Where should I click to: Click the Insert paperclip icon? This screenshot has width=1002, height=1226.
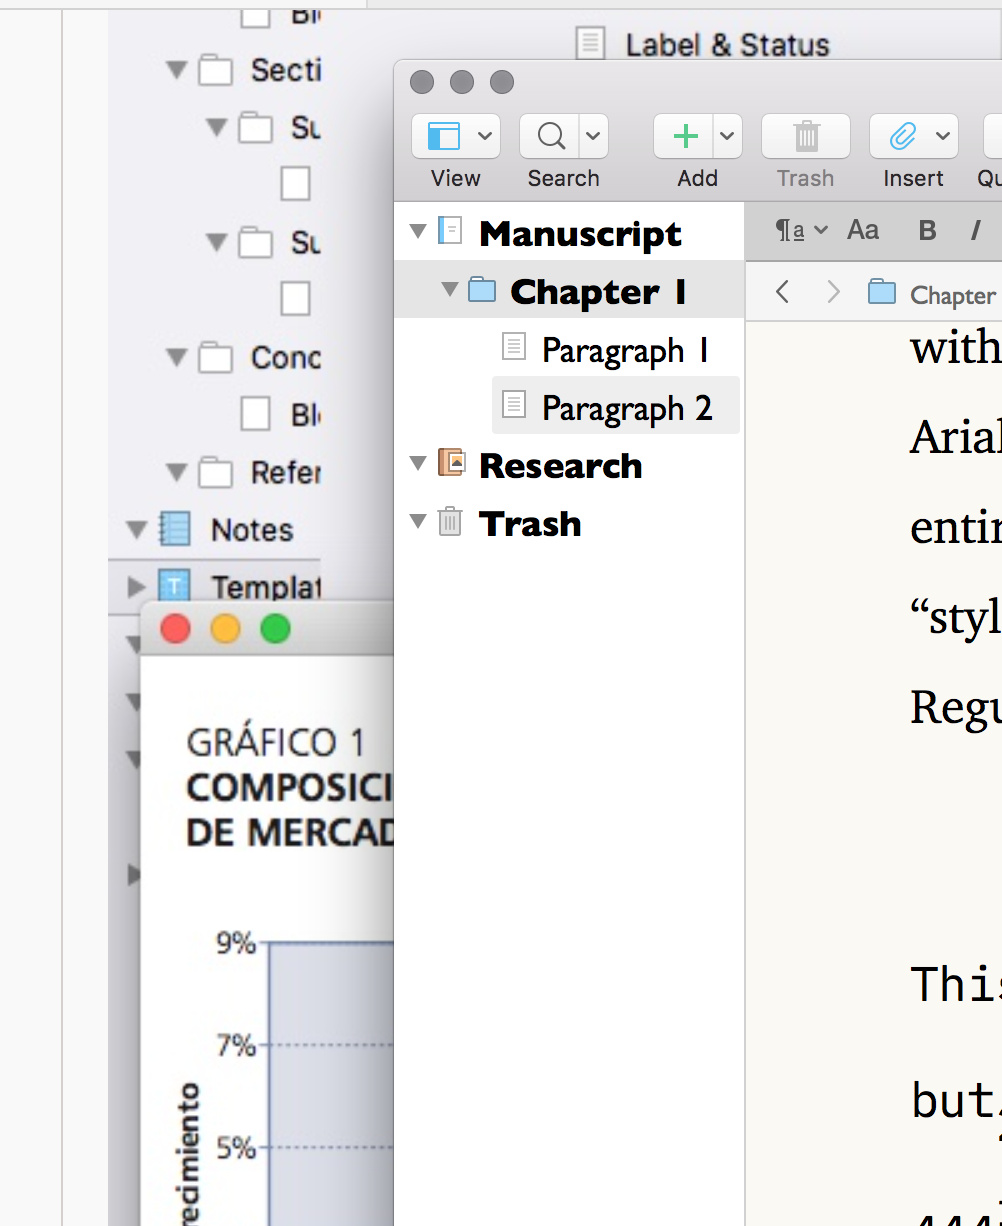coord(903,136)
